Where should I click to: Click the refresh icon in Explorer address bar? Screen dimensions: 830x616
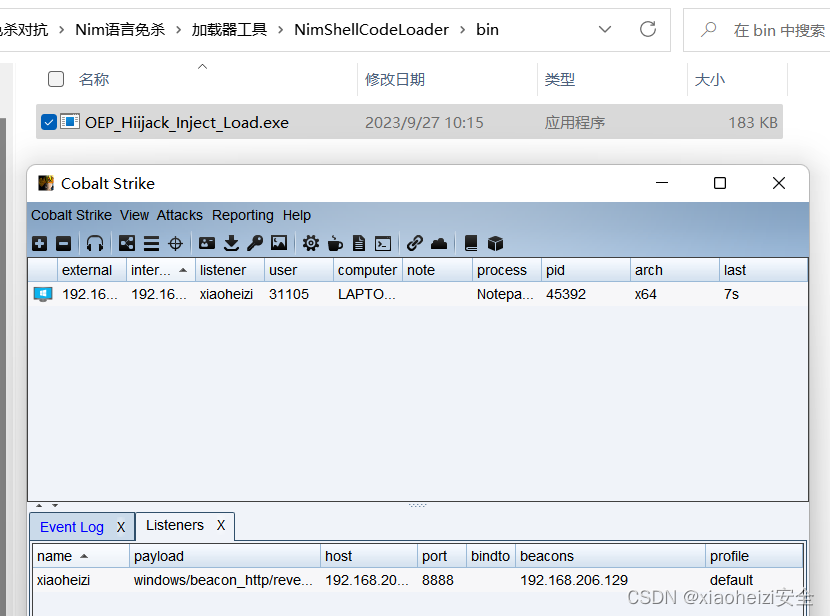(648, 29)
